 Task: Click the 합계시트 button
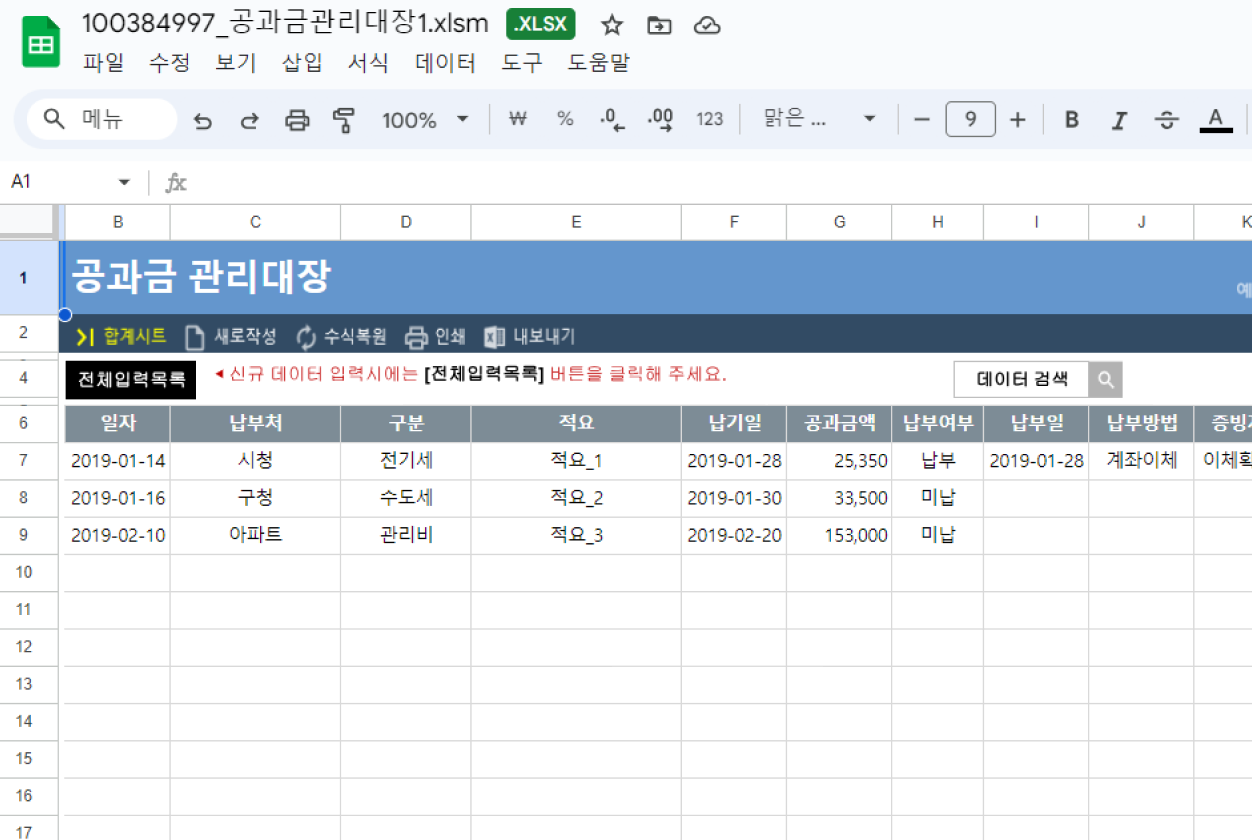point(122,336)
